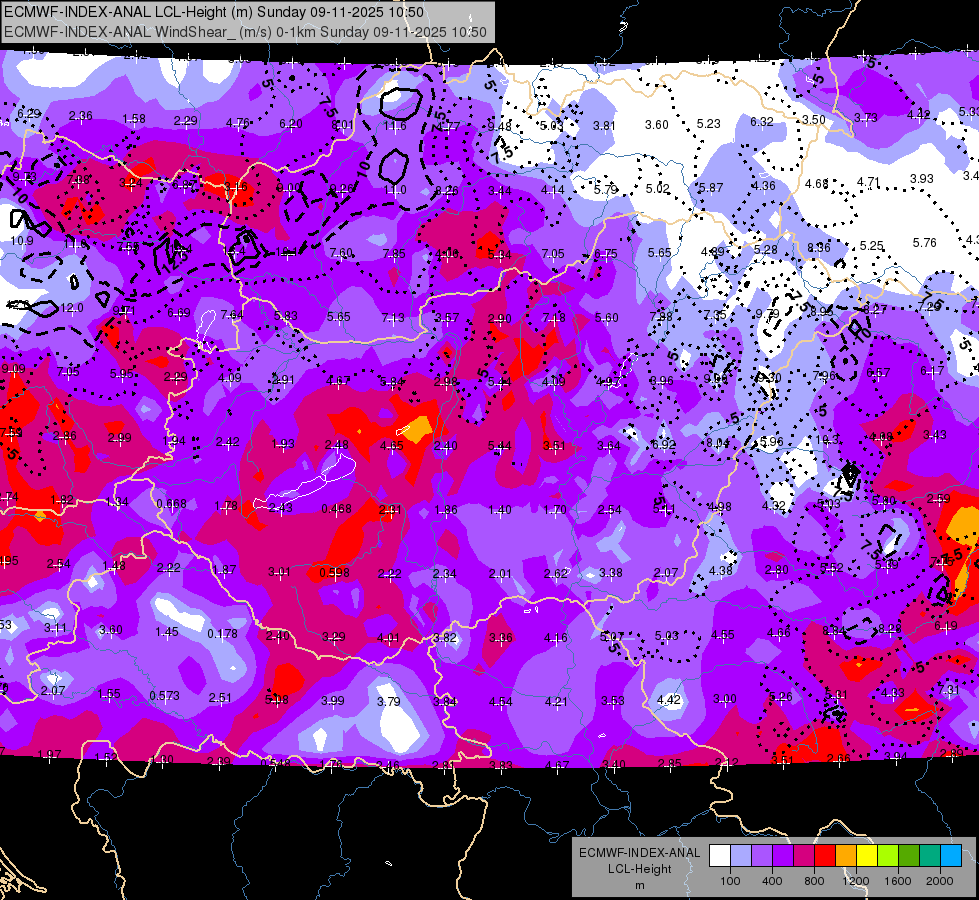Click the pale lavender legend swatch
Image resolution: width=979 pixels, height=900 pixels.
point(741,856)
